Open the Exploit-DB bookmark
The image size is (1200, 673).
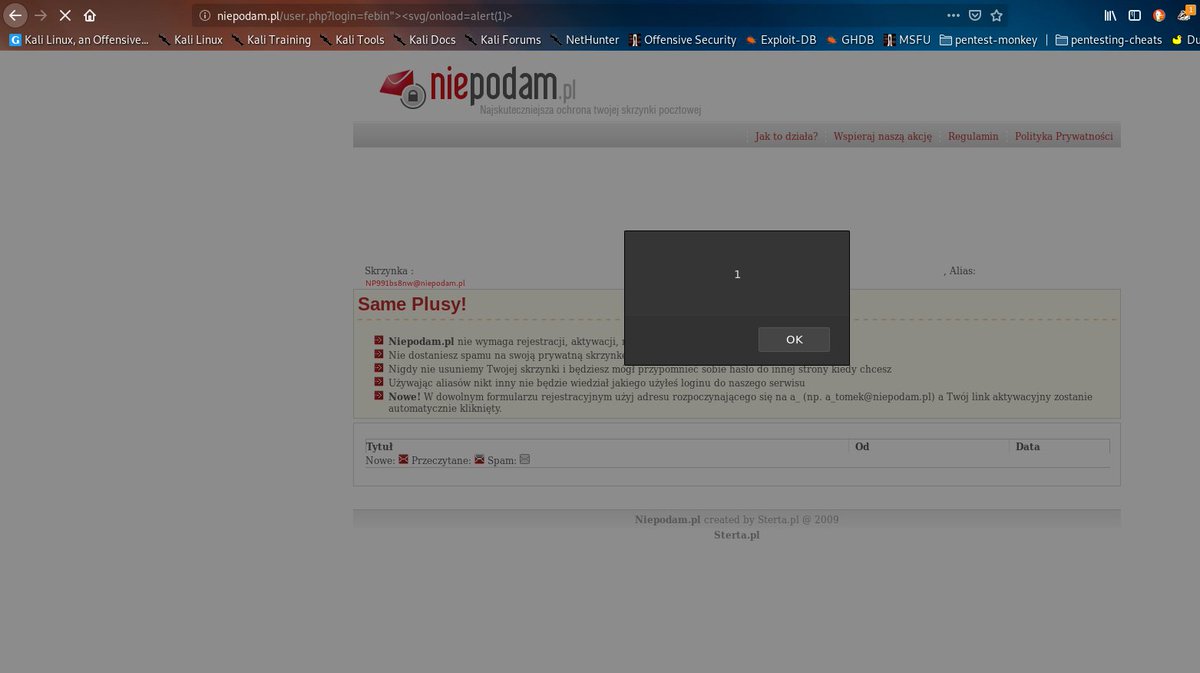pyautogui.click(x=780, y=40)
